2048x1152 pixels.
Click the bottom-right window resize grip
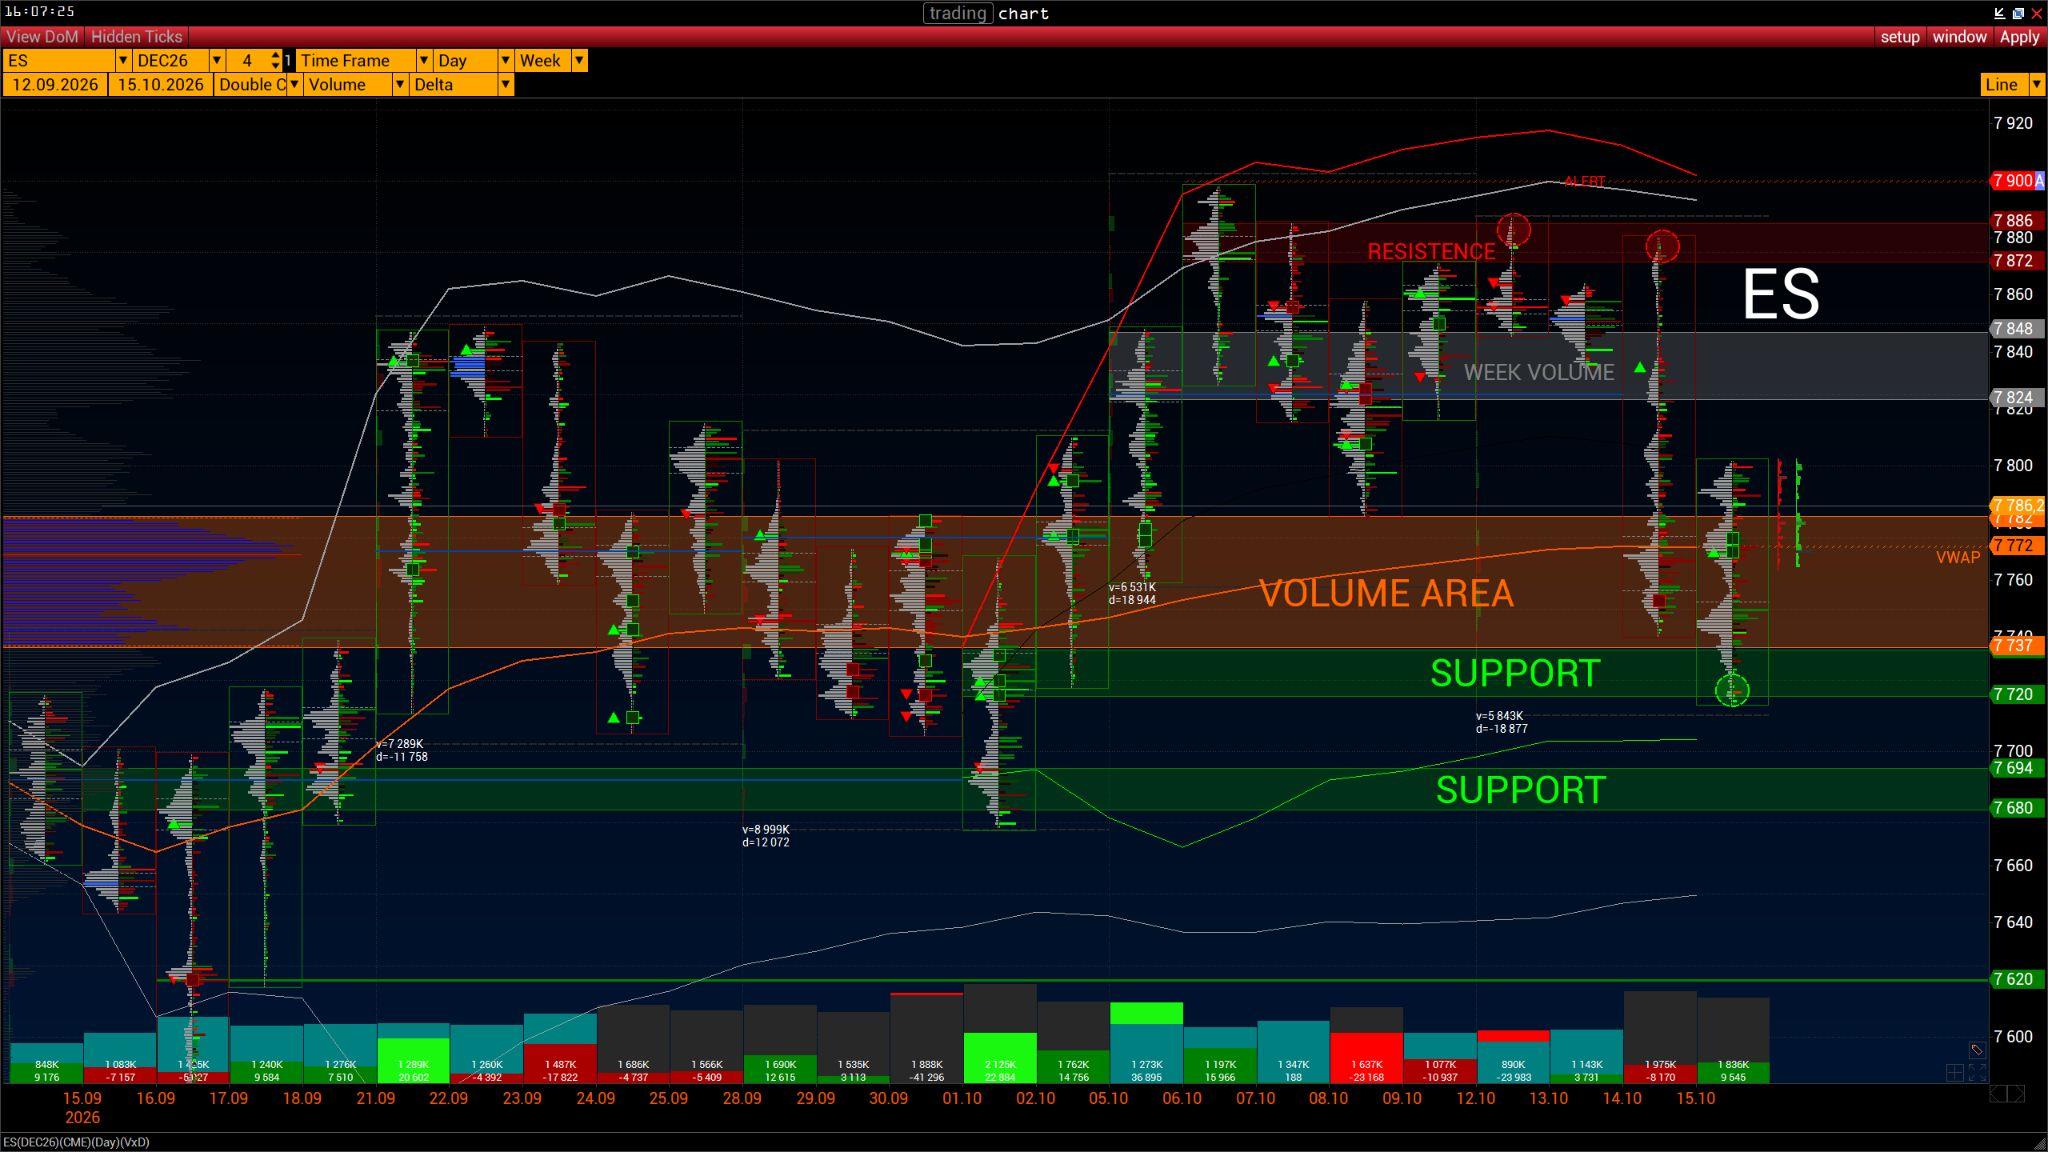point(2040,1143)
